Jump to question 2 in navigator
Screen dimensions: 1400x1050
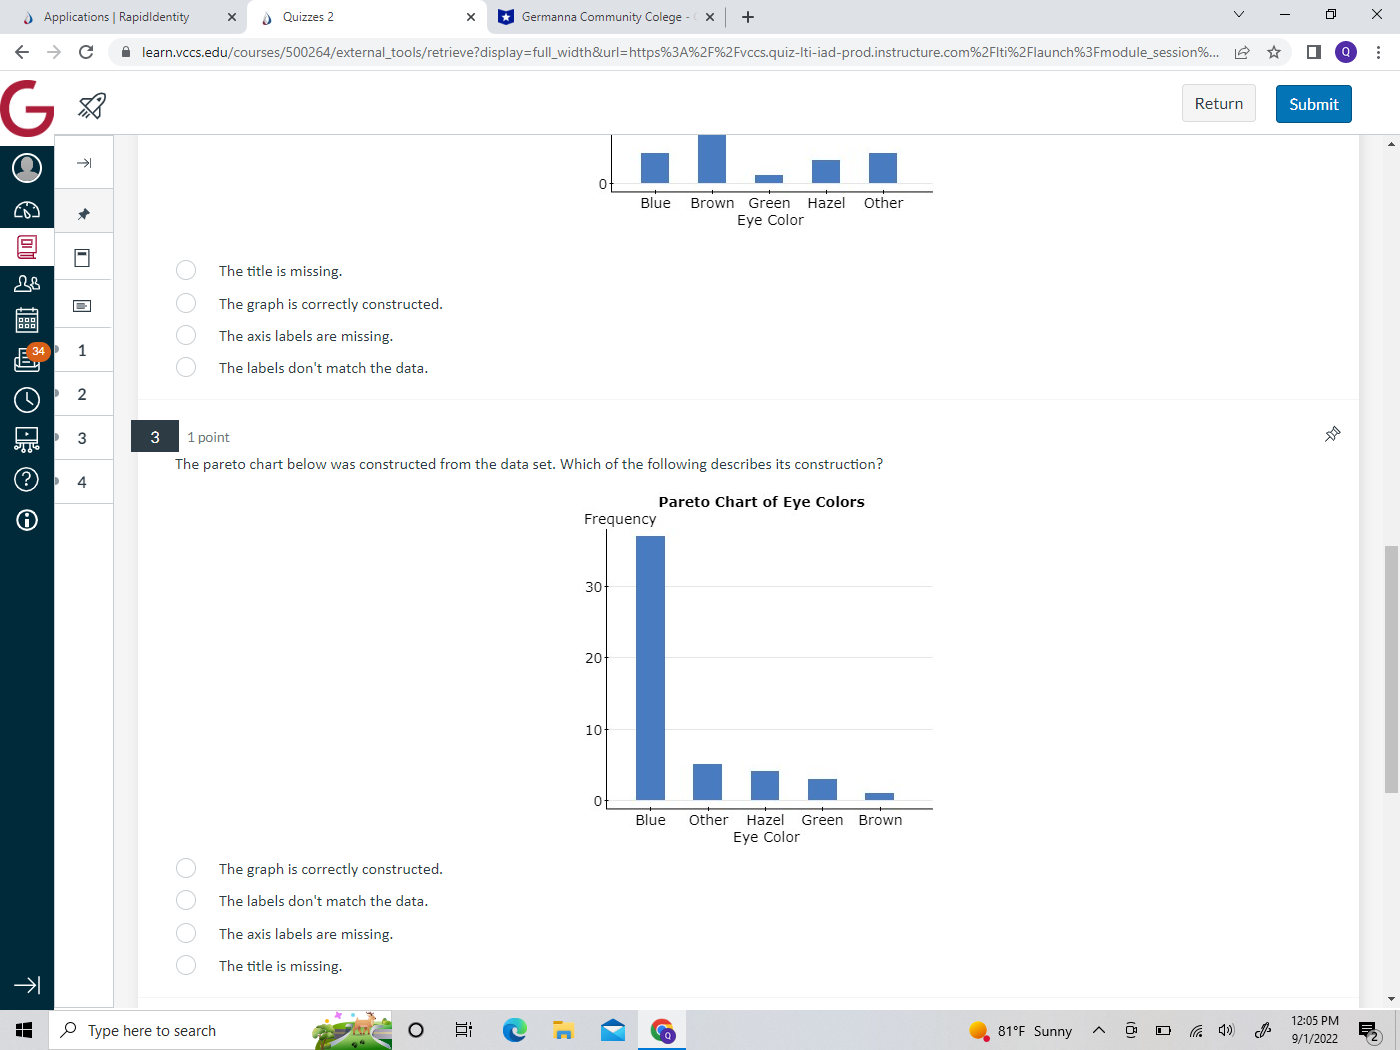pos(82,394)
